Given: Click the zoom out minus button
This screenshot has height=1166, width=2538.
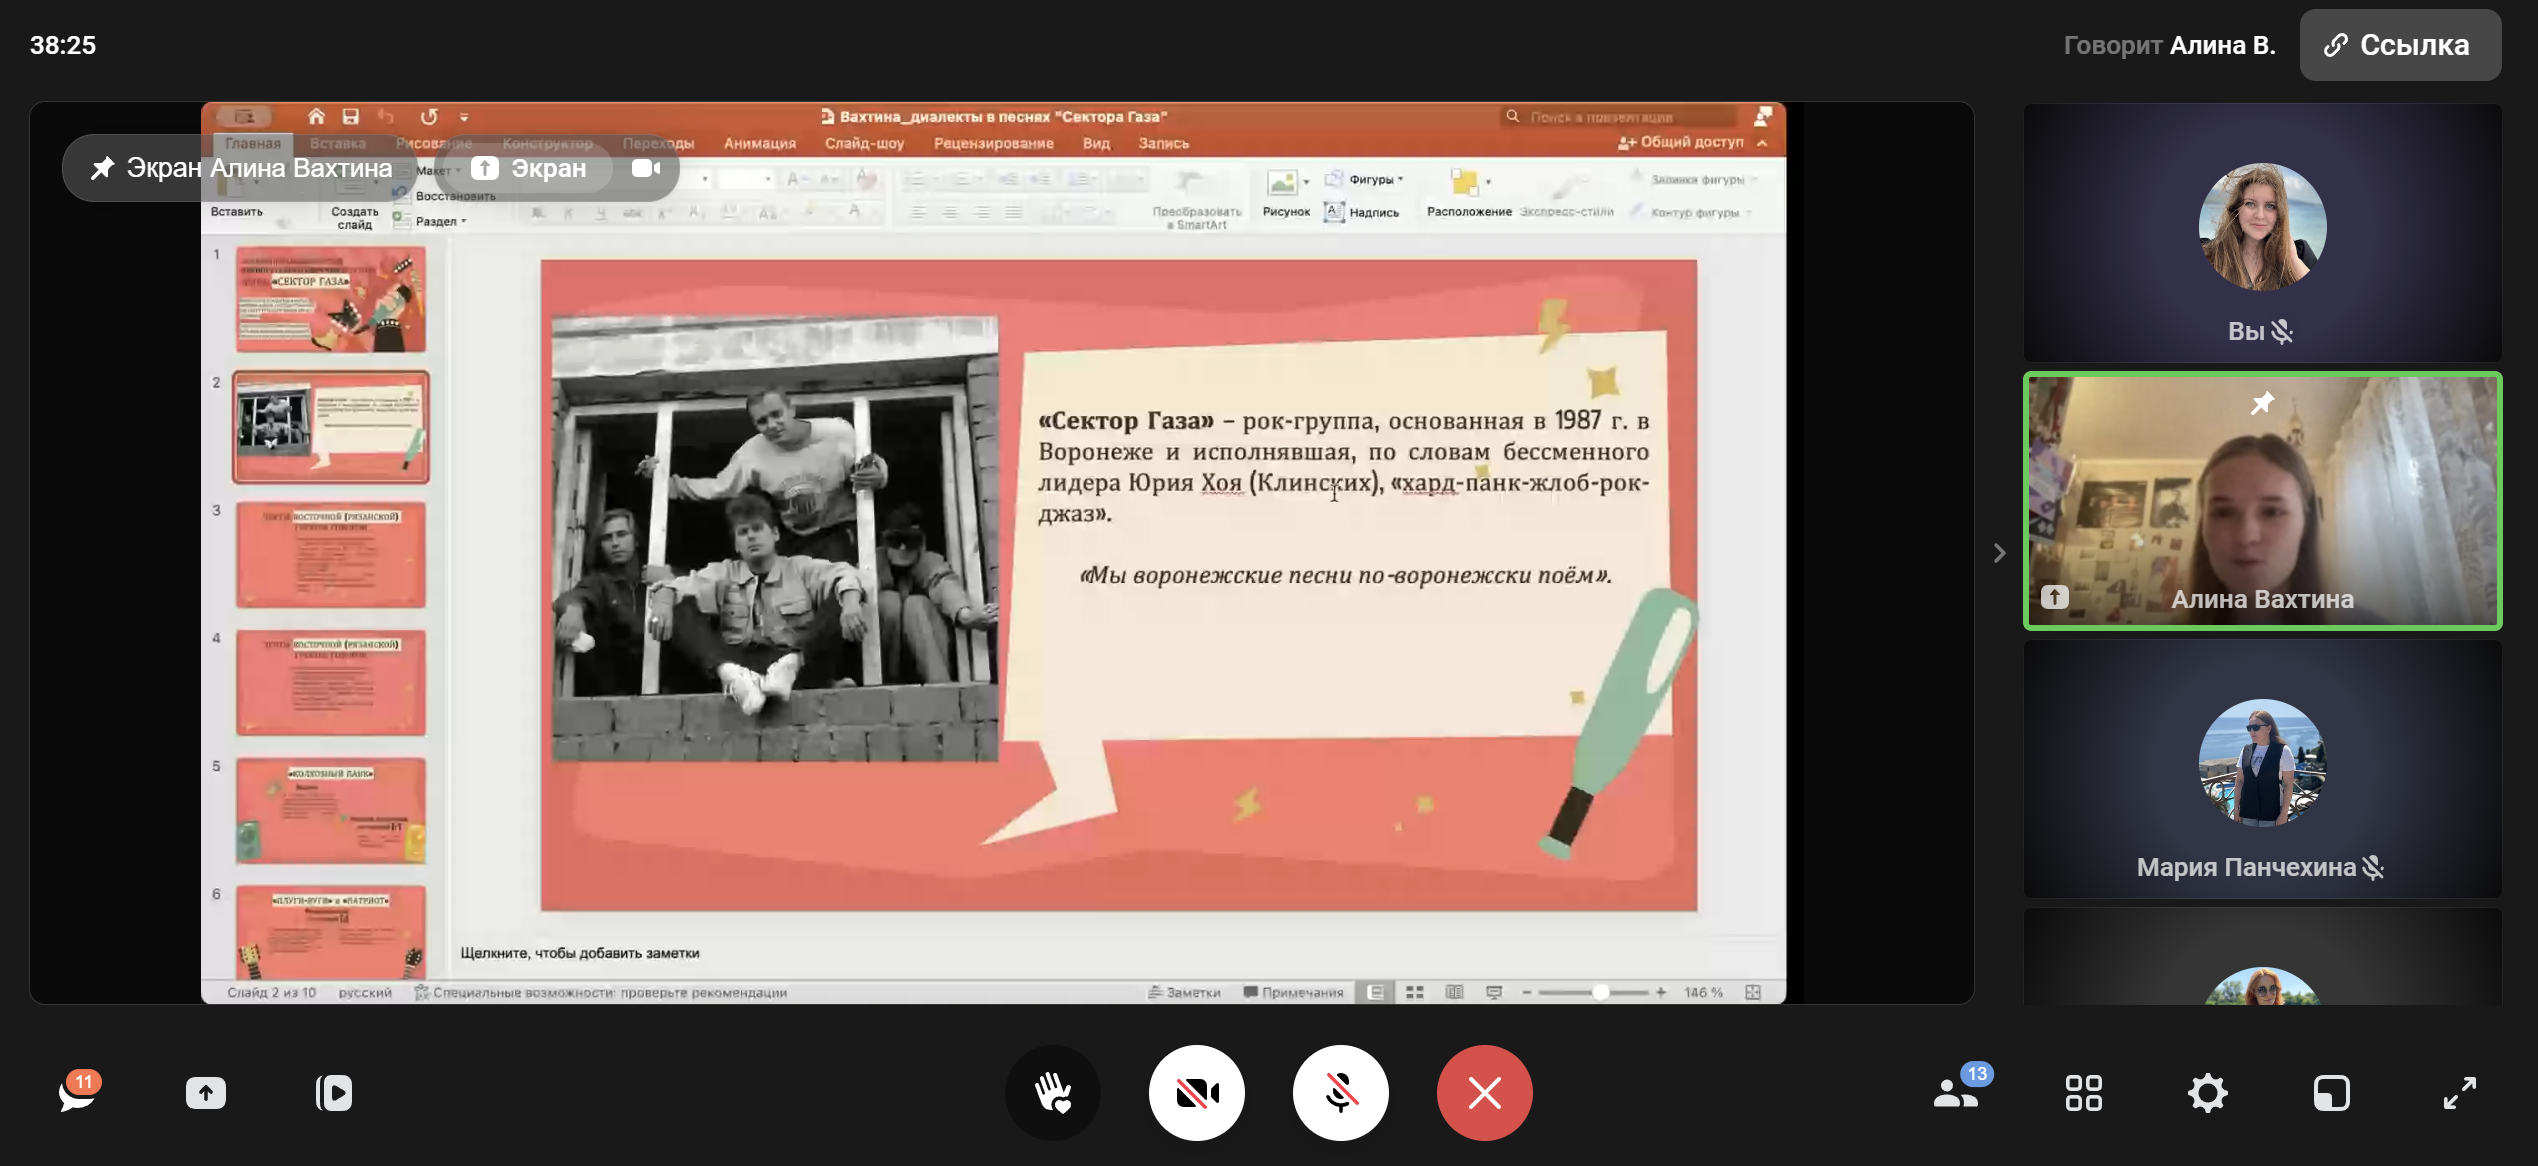Looking at the screenshot, I should (1526, 992).
